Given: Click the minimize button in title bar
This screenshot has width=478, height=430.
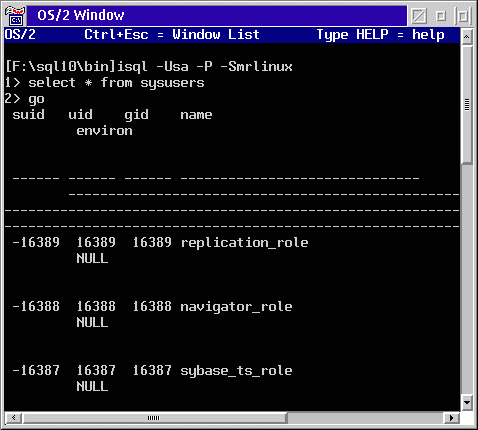Looking at the screenshot, I should [x=441, y=16].
